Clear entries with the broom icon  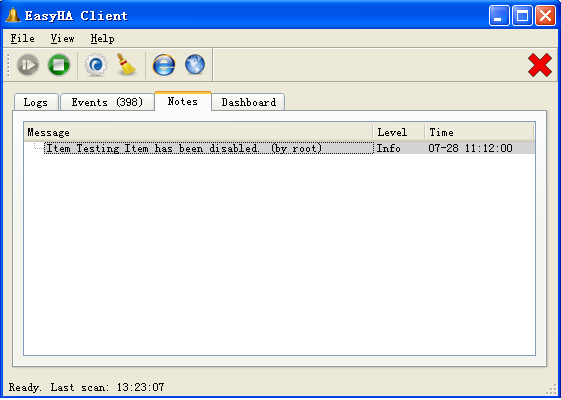click(x=126, y=65)
